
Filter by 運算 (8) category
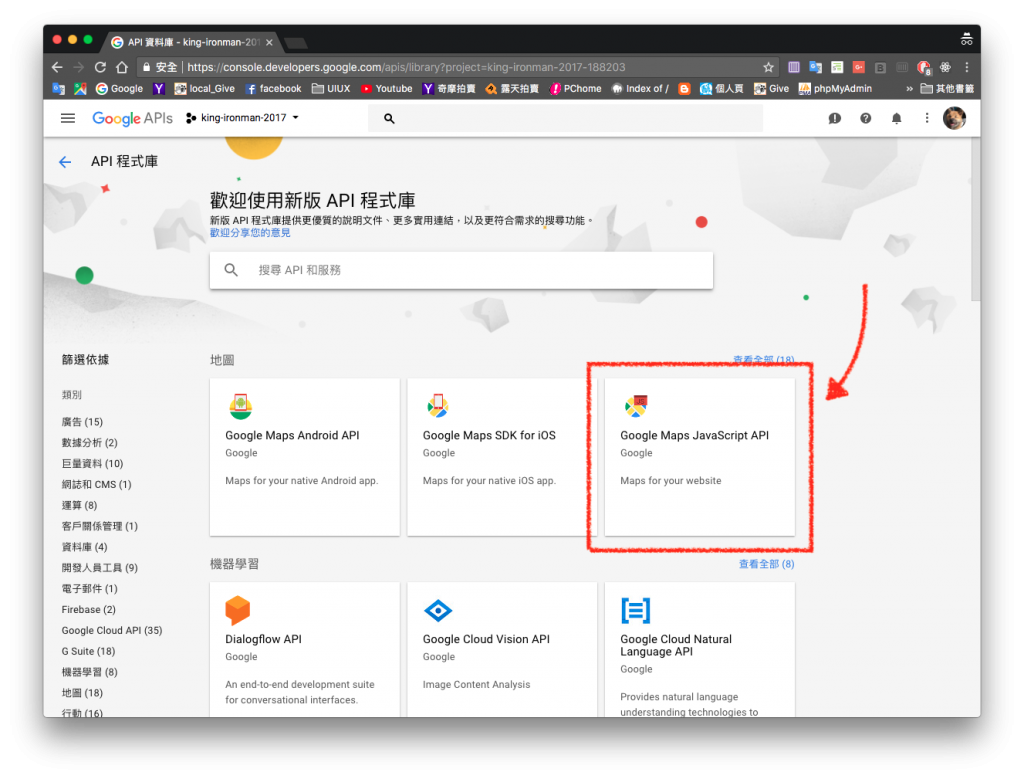79,505
